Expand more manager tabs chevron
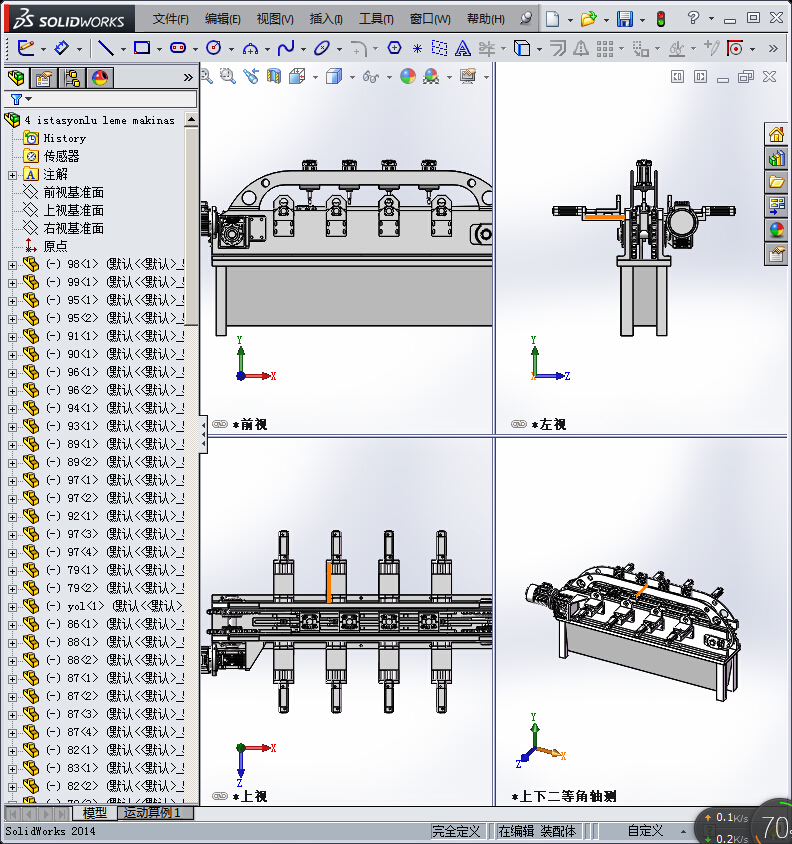The height and width of the screenshot is (844, 792). [x=188, y=78]
